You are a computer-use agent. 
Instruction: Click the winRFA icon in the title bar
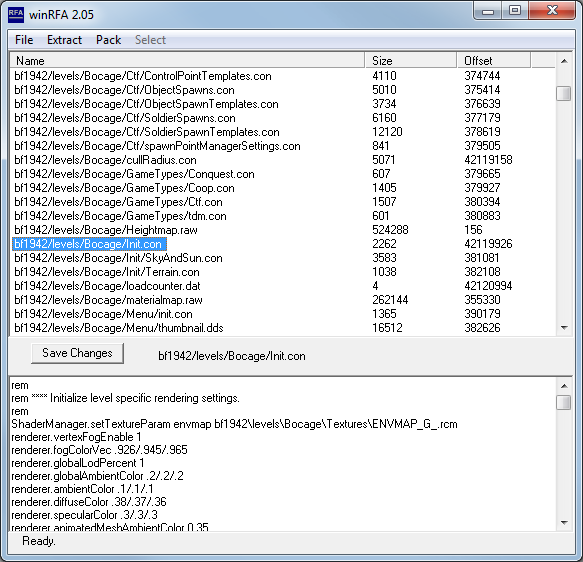point(16,14)
